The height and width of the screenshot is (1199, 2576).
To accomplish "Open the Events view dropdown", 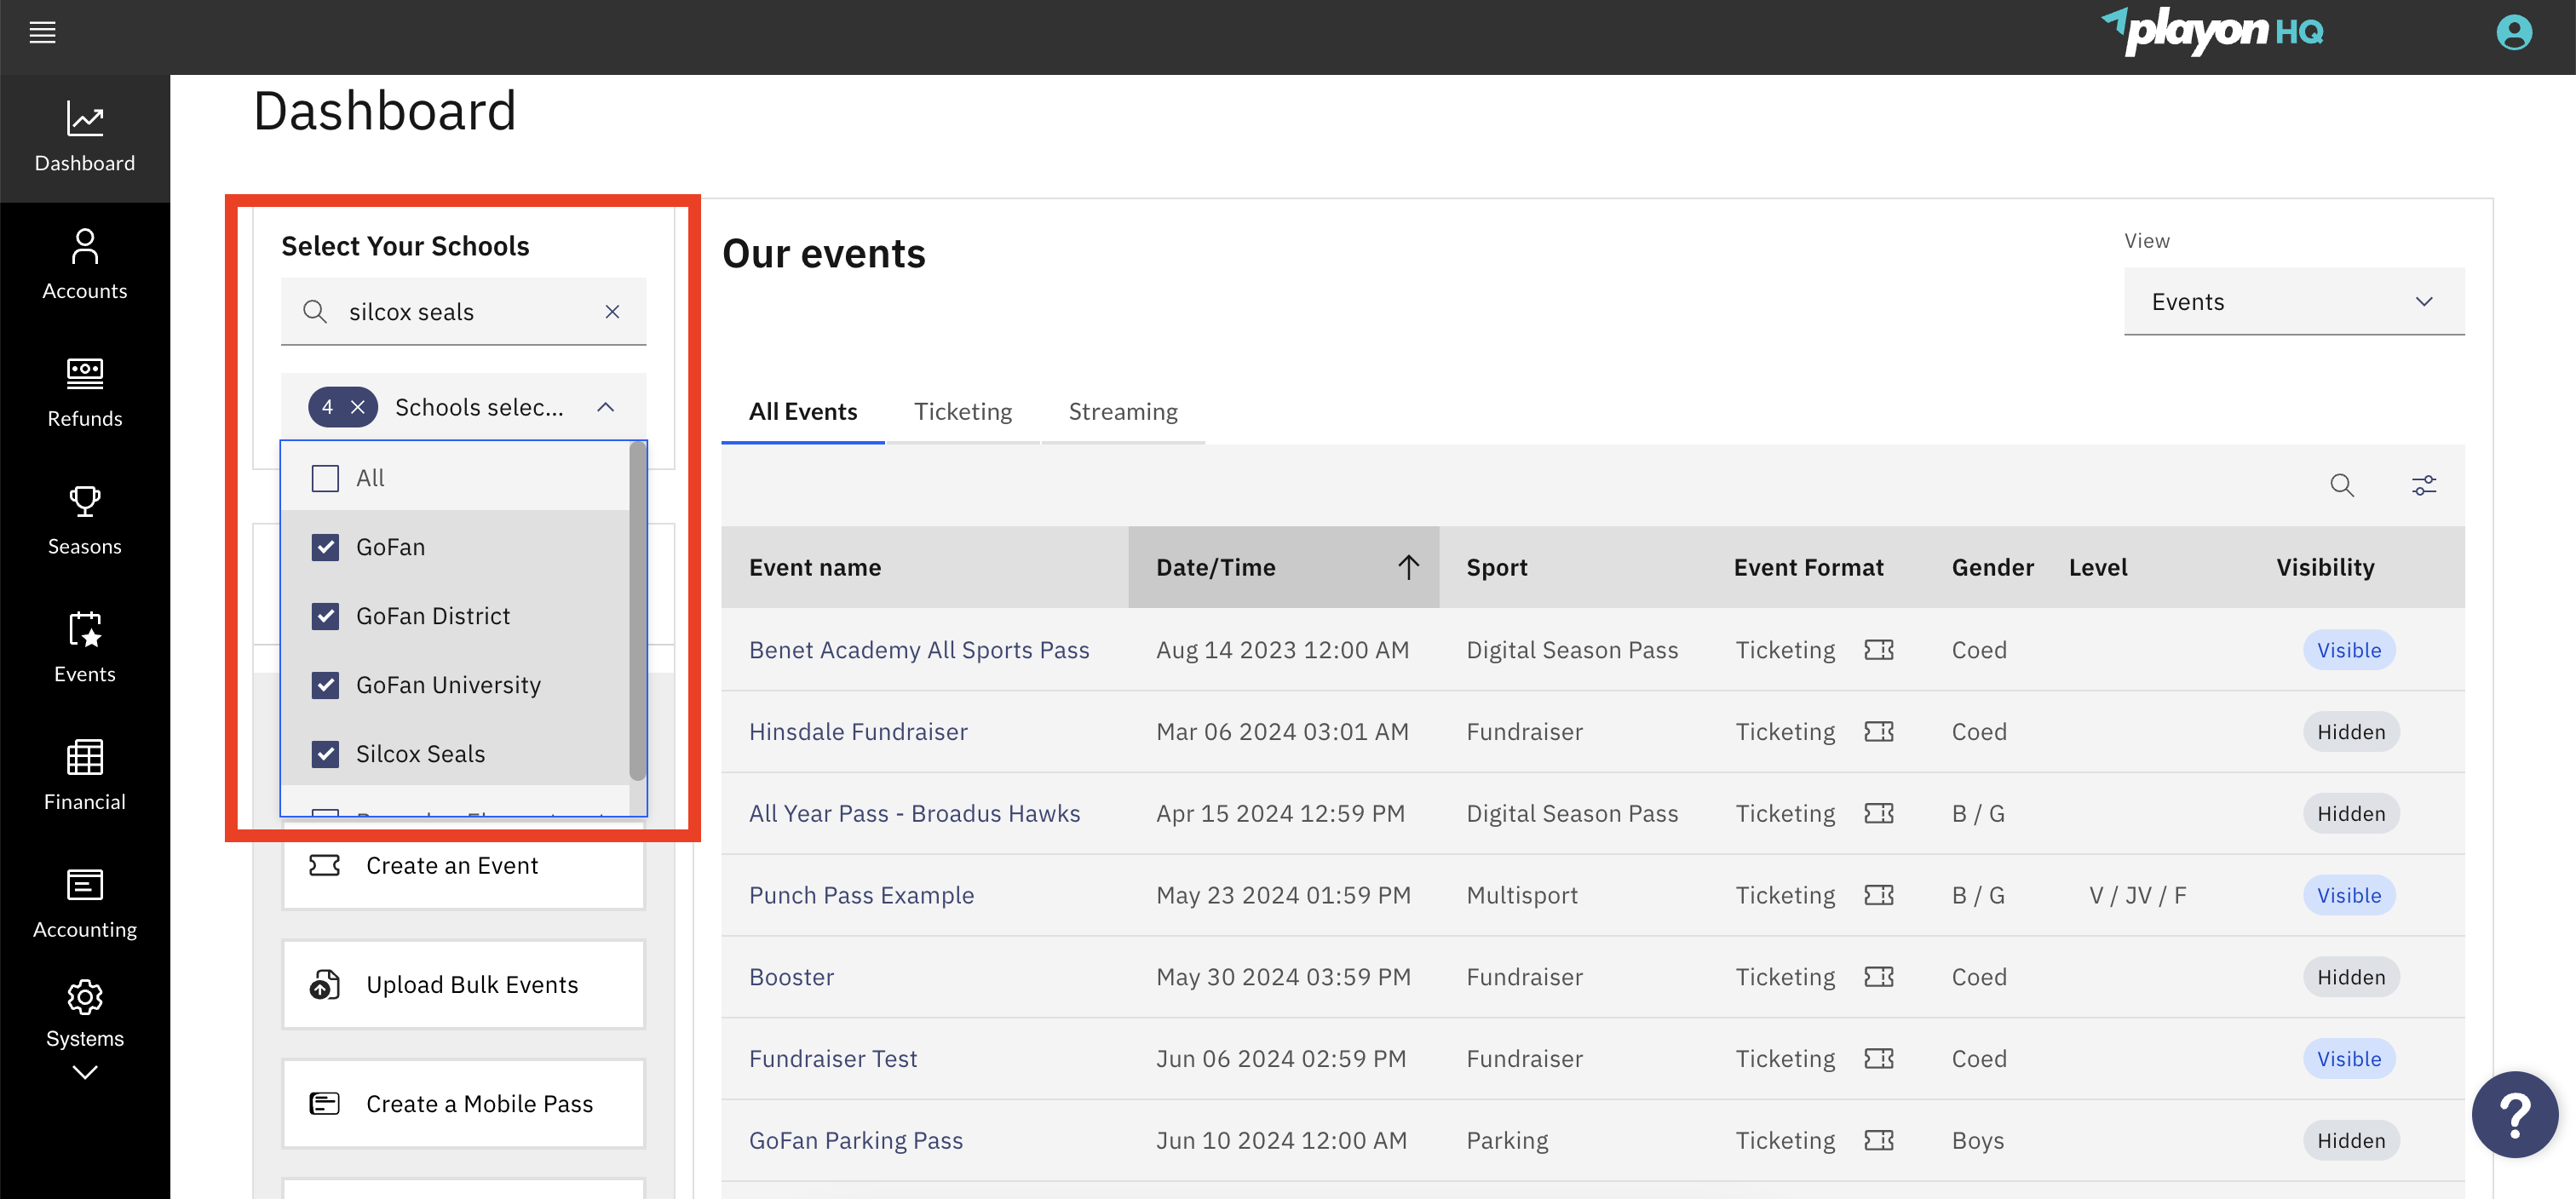I will coord(2293,302).
